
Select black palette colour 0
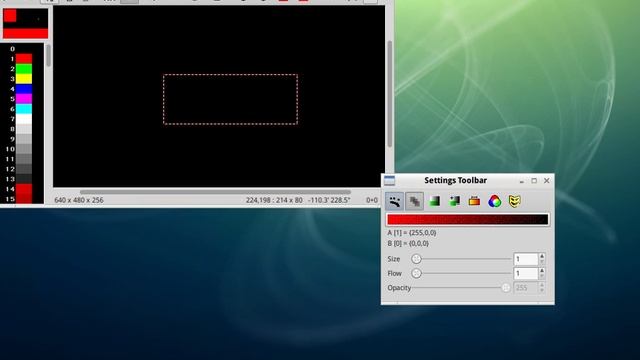click(24, 49)
